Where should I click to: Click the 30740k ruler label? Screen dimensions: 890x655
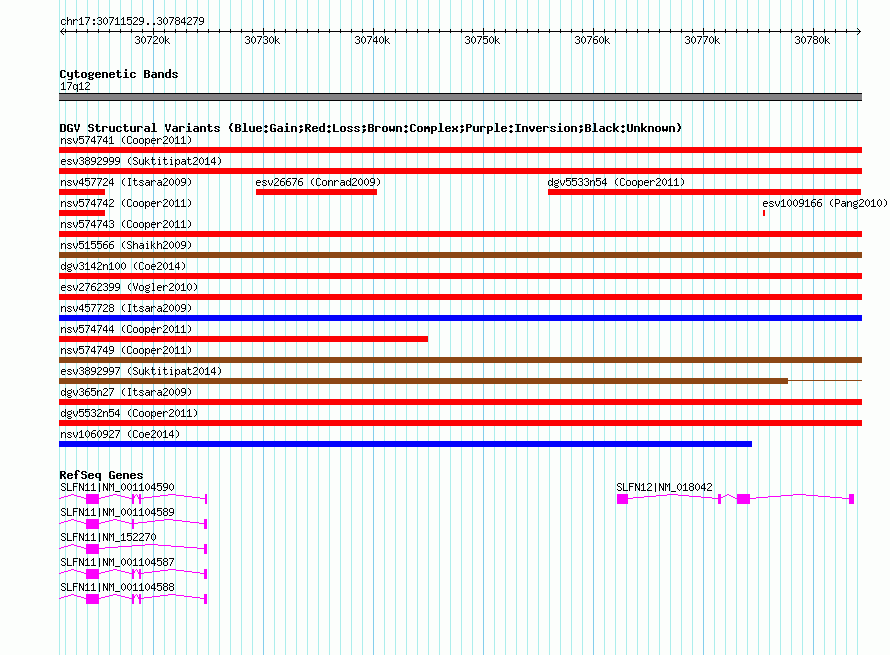pyautogui.click(x=372, y=40)
